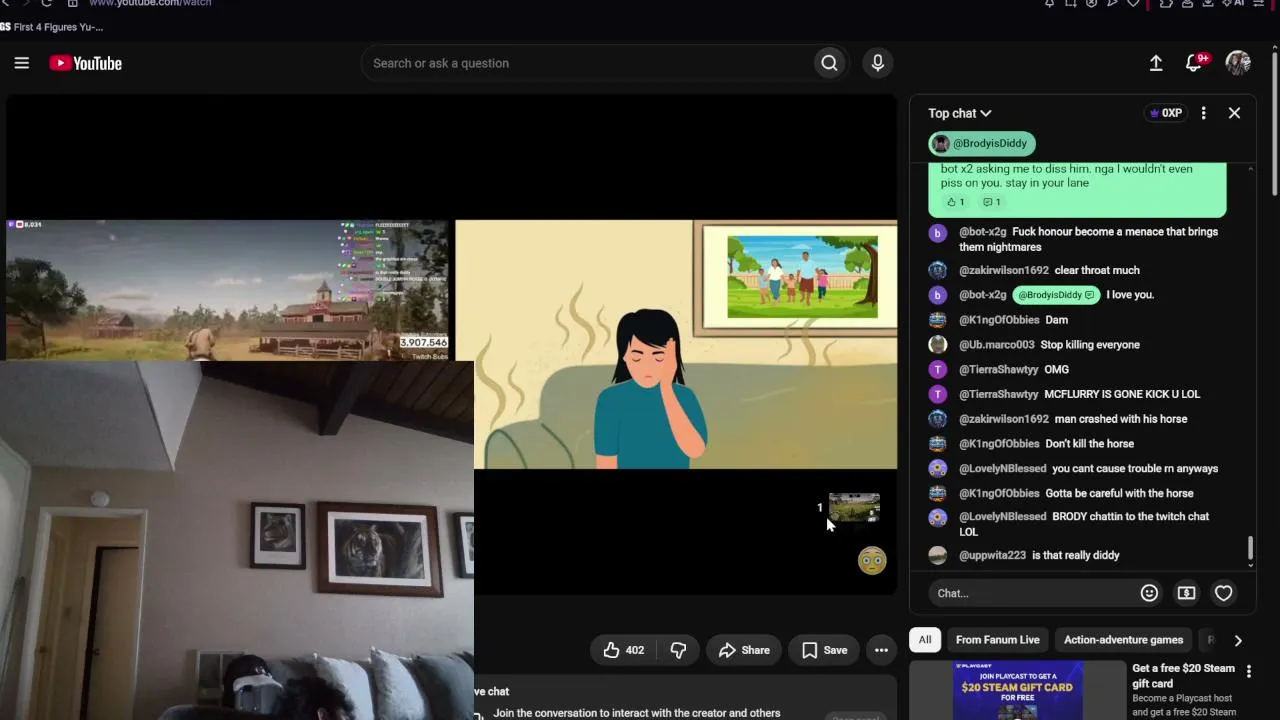
Task: Click the @Ub.marco003 username
Action: 997,345
